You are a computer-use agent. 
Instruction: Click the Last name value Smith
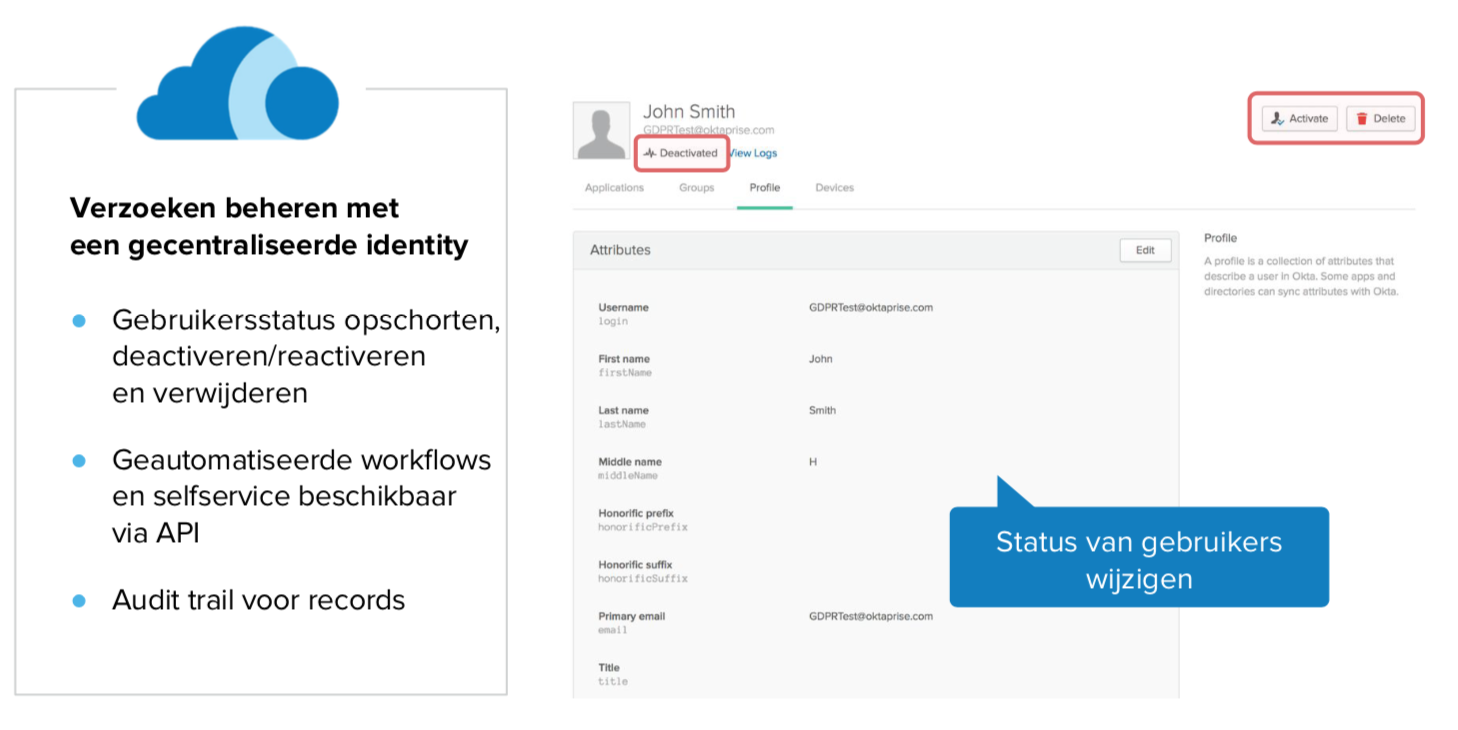pyautogui.click(x=822, y=411)
